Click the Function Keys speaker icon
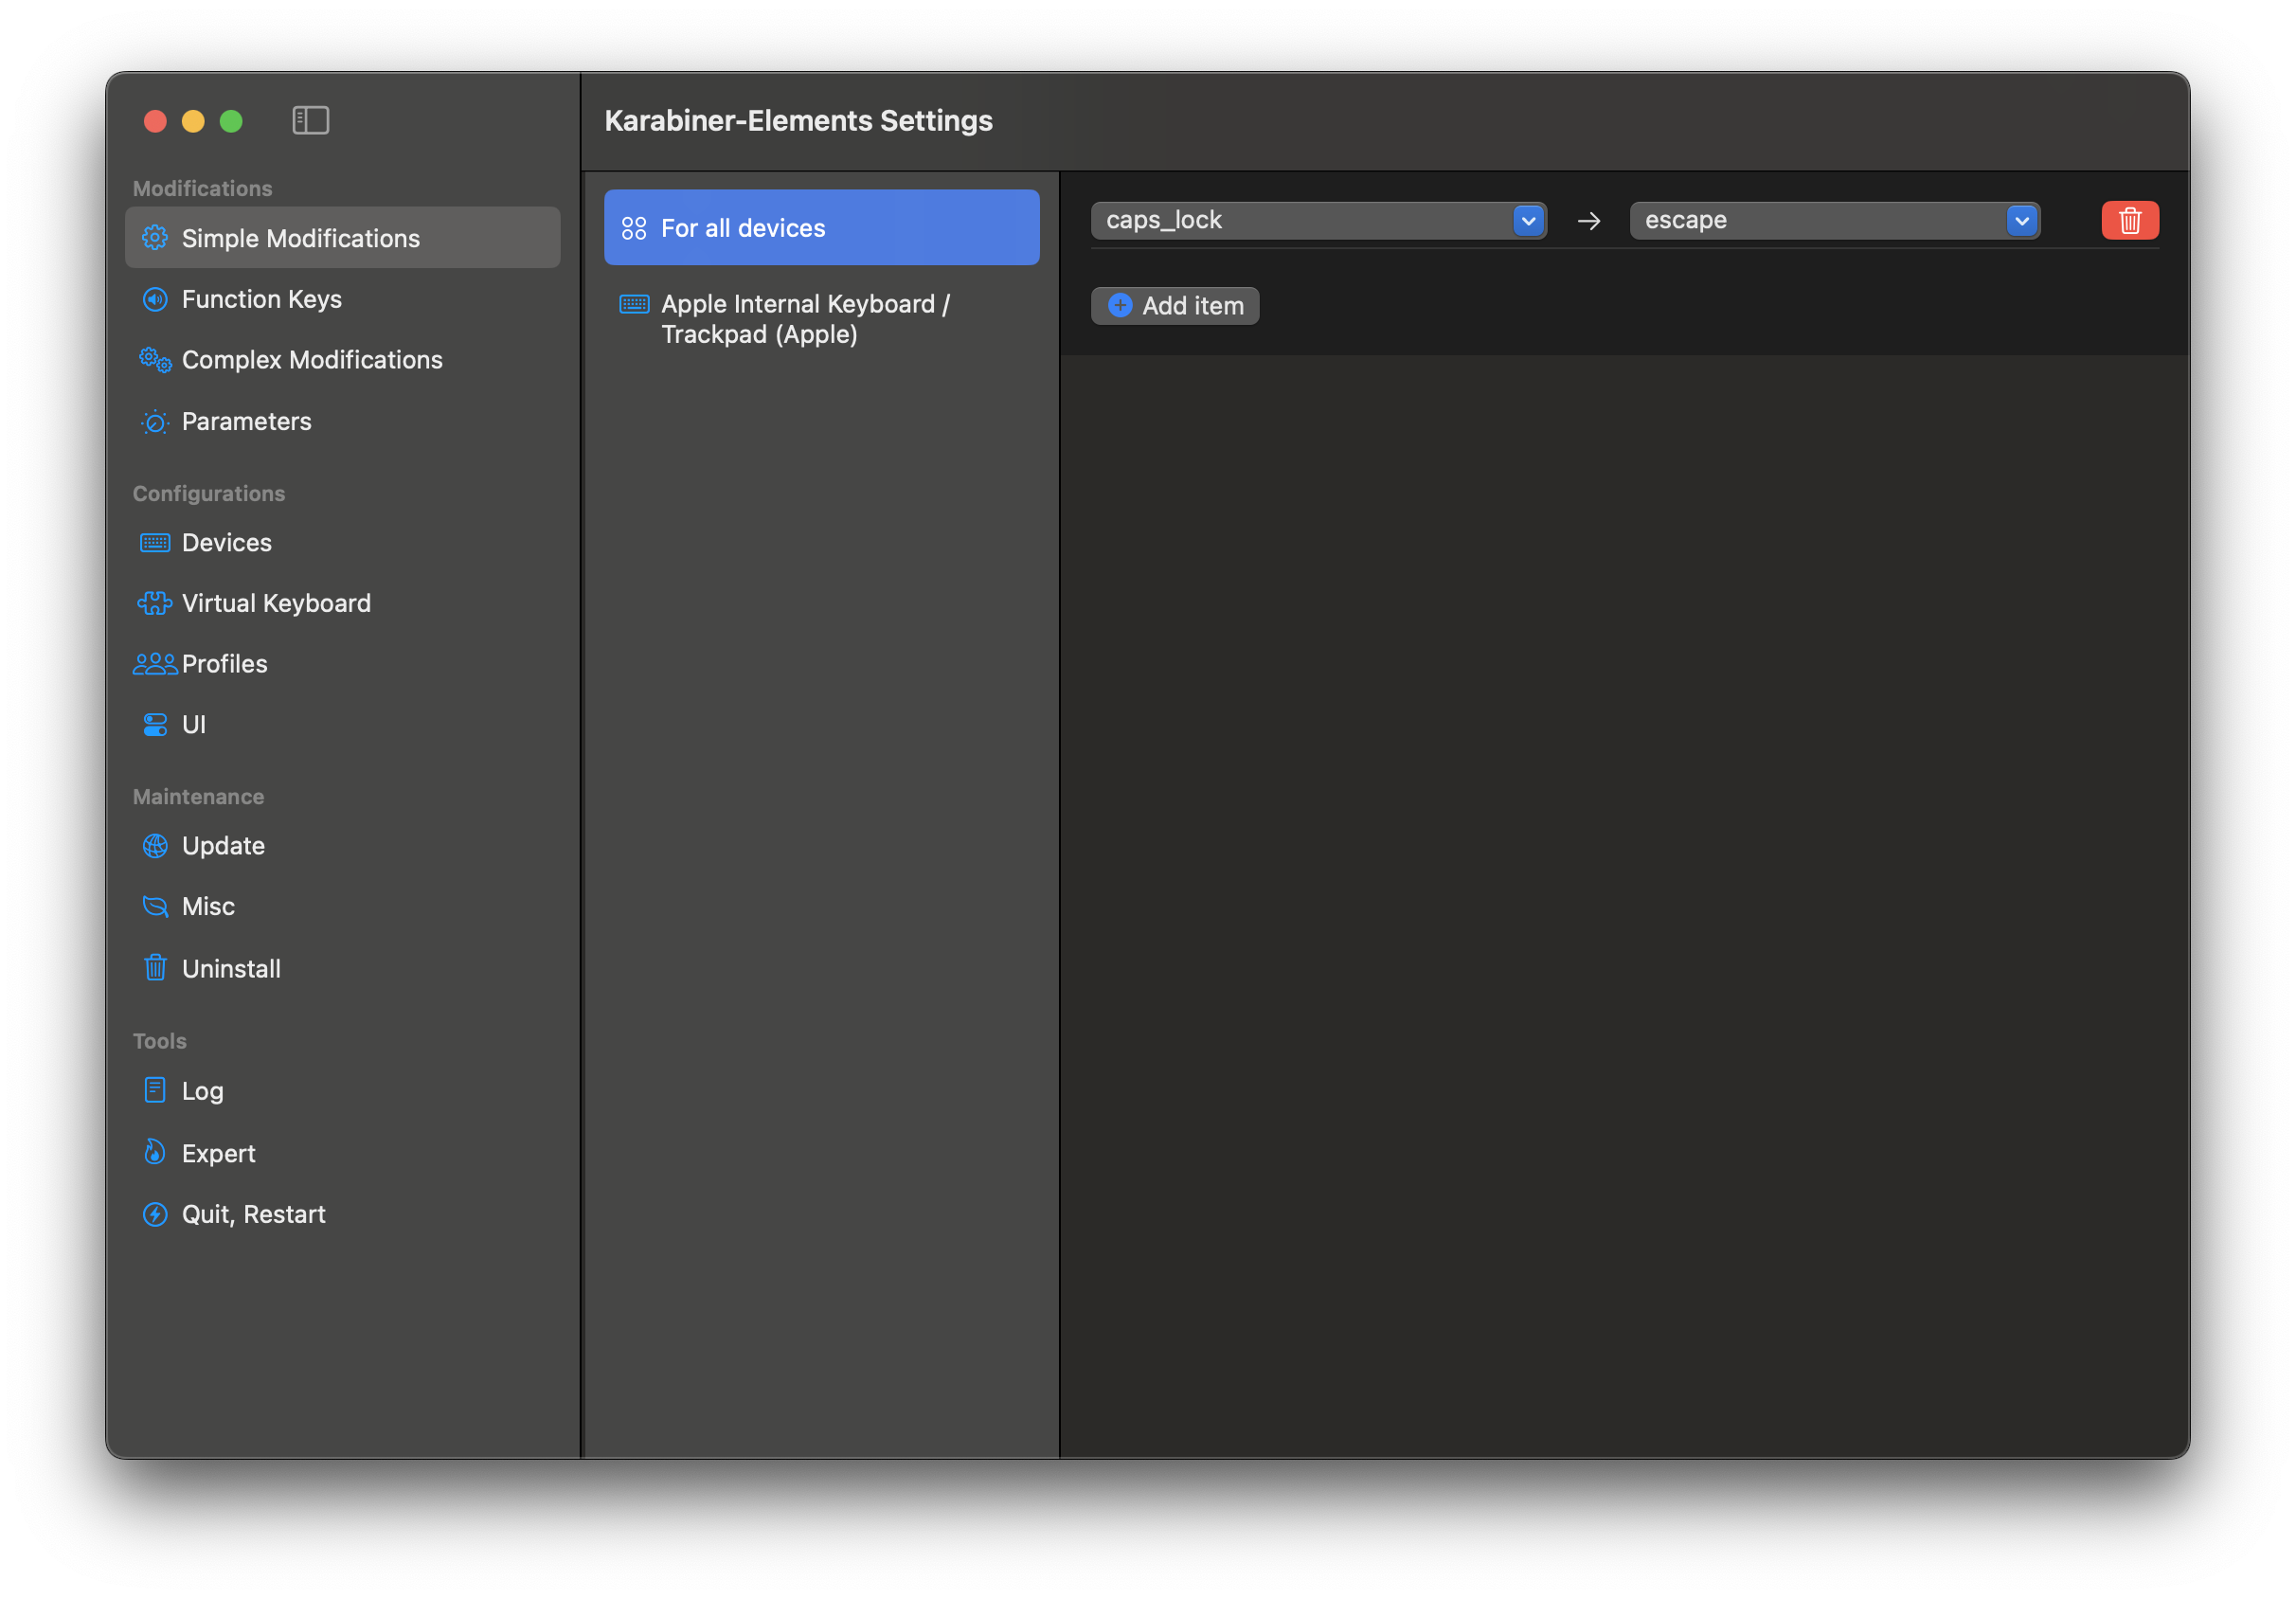The width and height of the screenshot is (2296, 1599). coord(155,299)
